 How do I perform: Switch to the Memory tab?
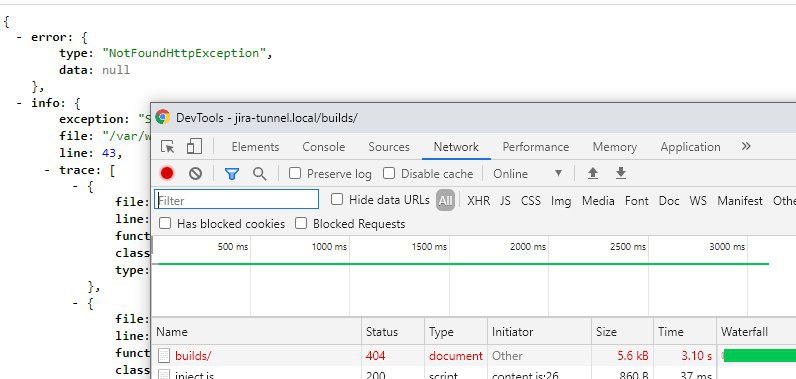614,147
